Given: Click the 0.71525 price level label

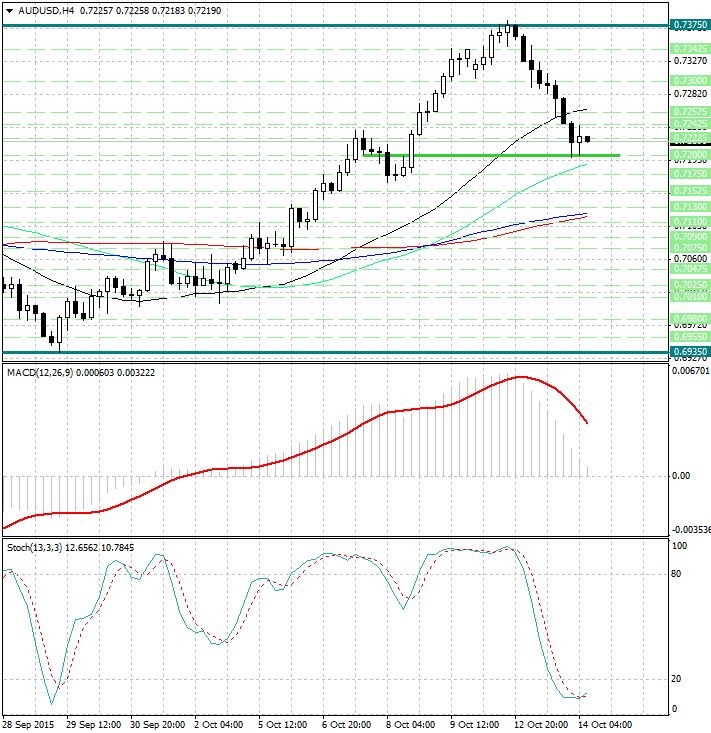Looking at the screenshot, I should (x=690, y=191).
